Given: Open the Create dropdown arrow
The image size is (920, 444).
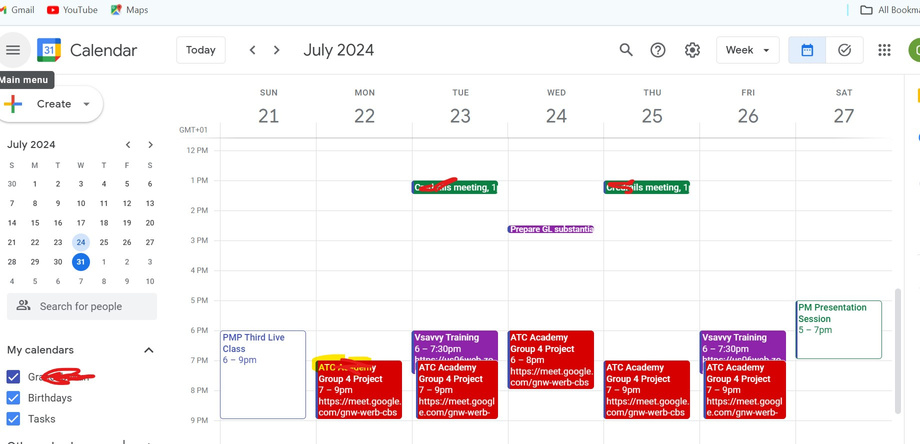Looking at the screenshot, I should 86,104.
